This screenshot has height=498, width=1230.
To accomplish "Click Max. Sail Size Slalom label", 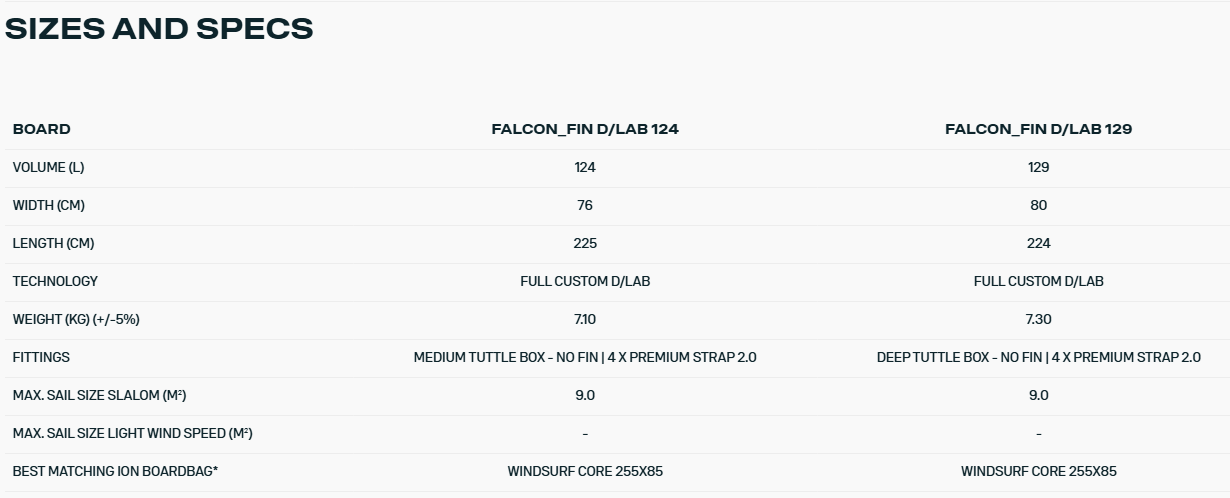I will (99, 395).
